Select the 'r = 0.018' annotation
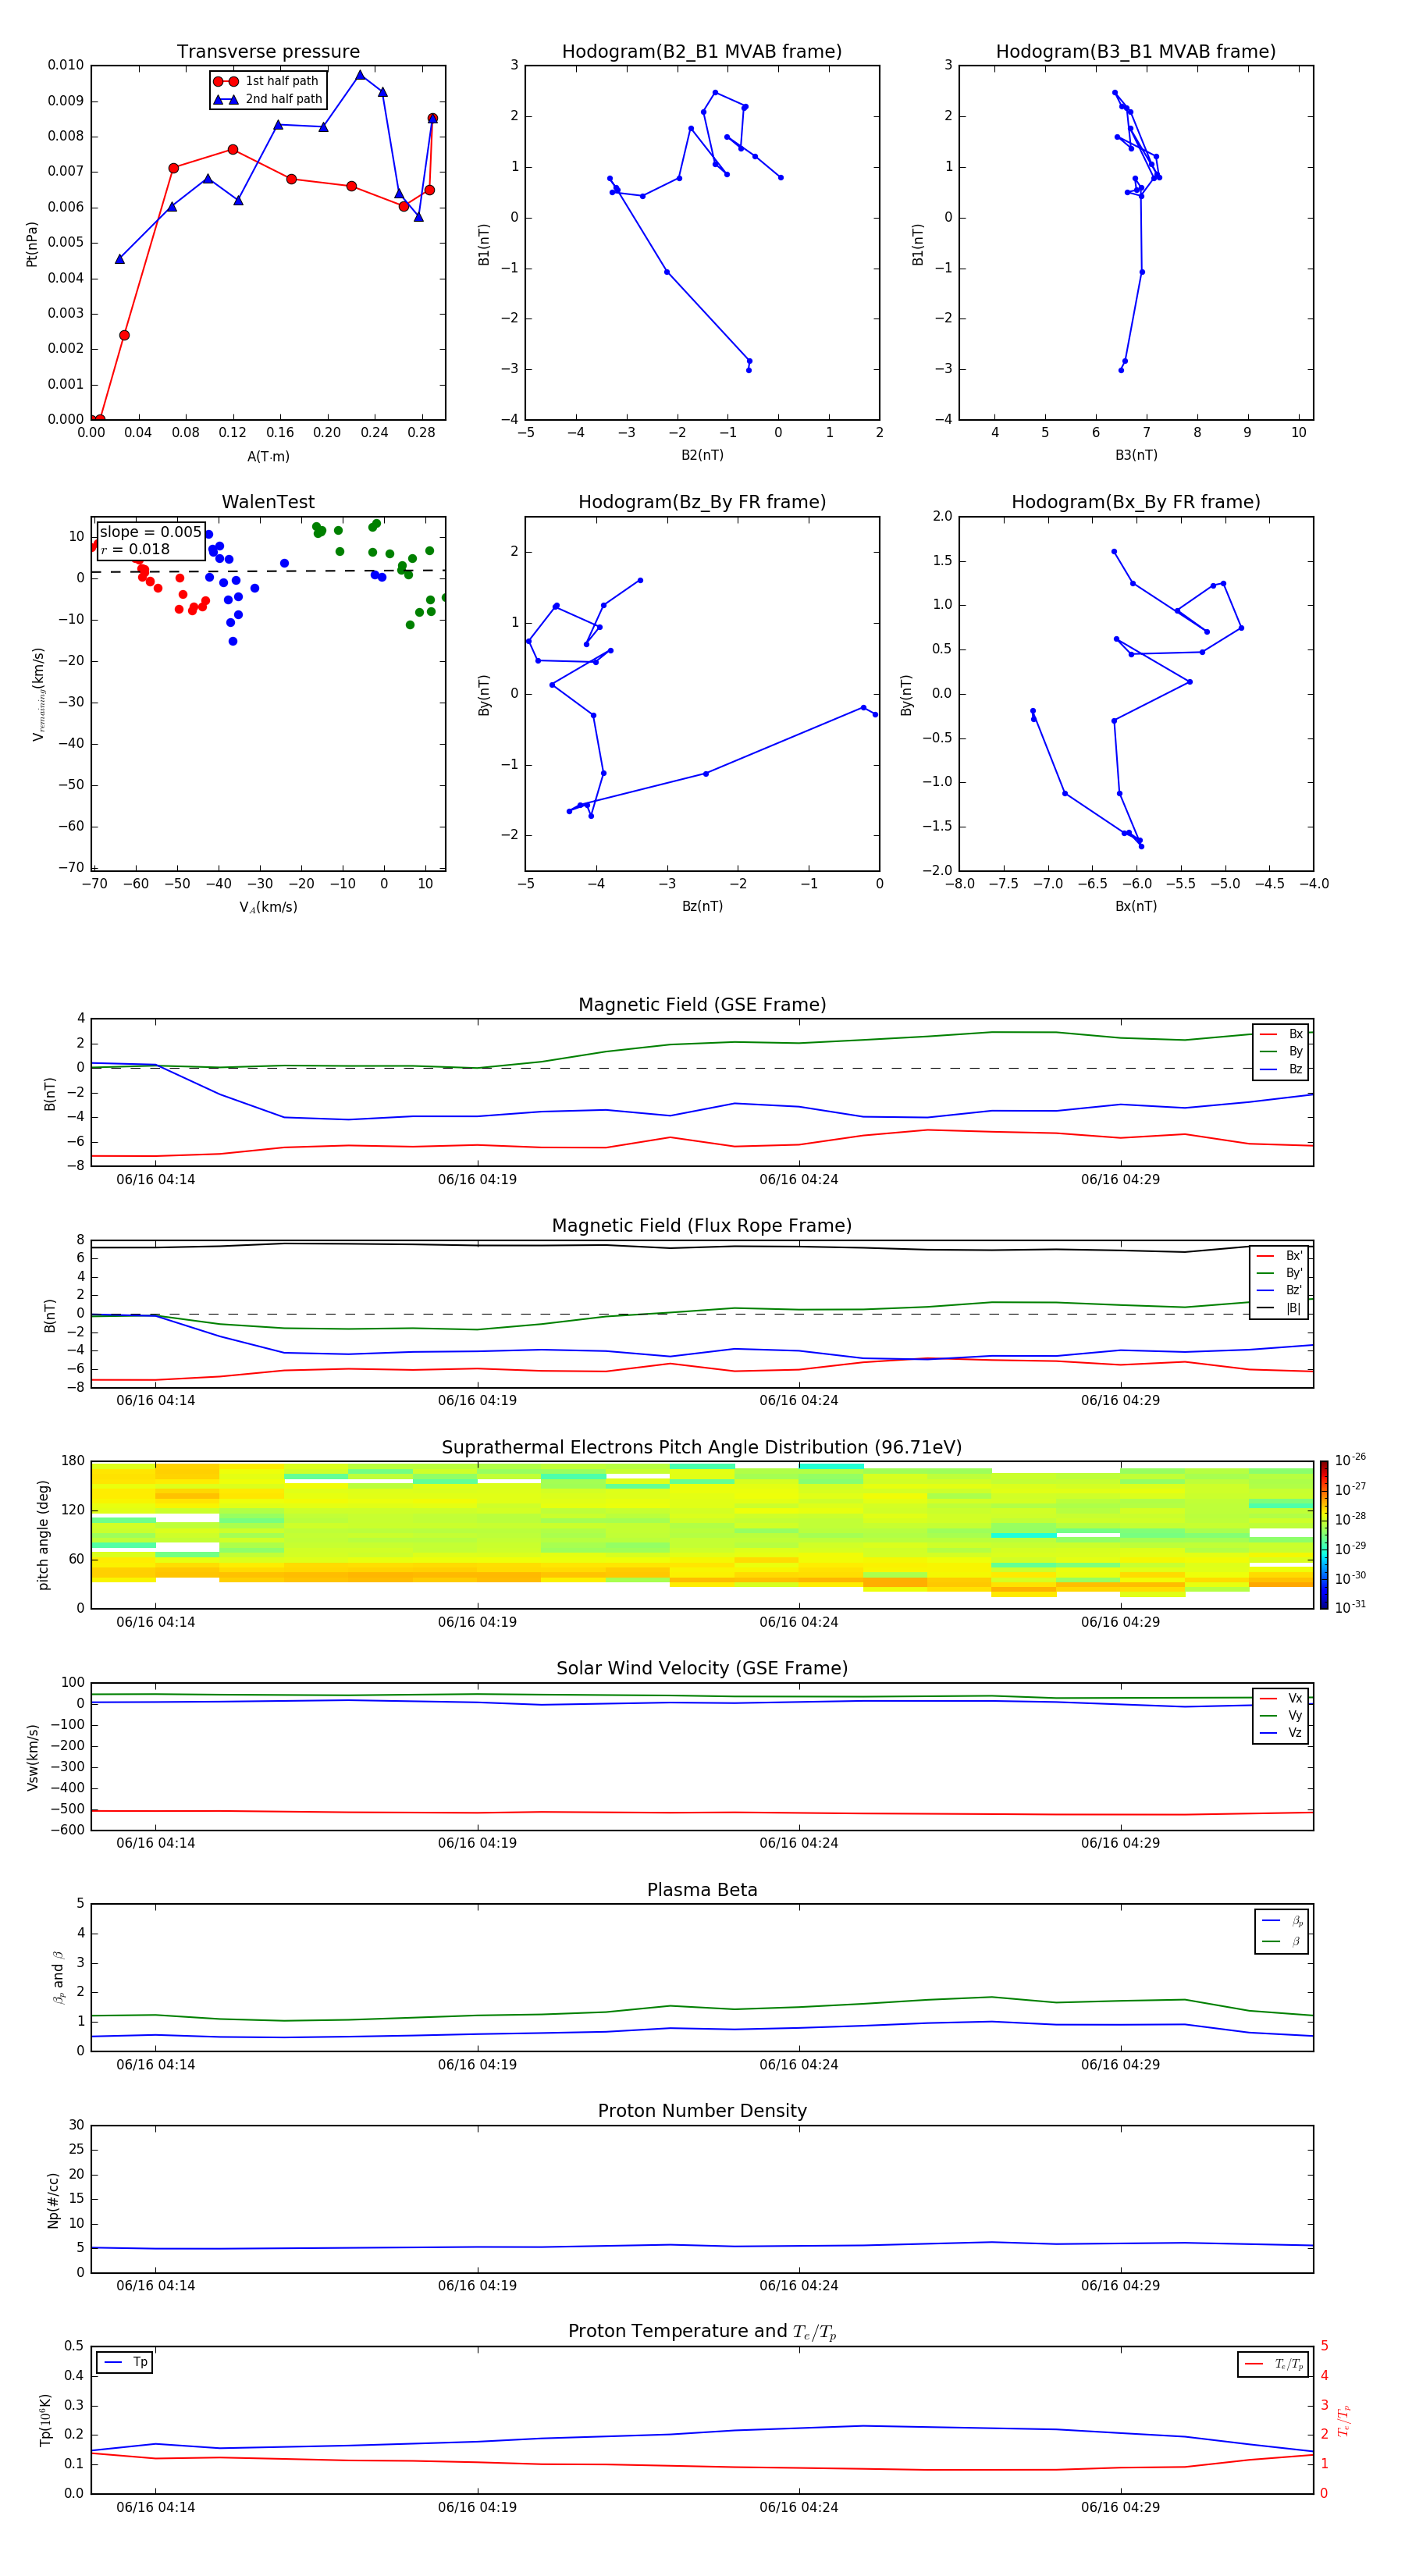This screenshot has height=2576, width=1405. (x=135, y=549)
